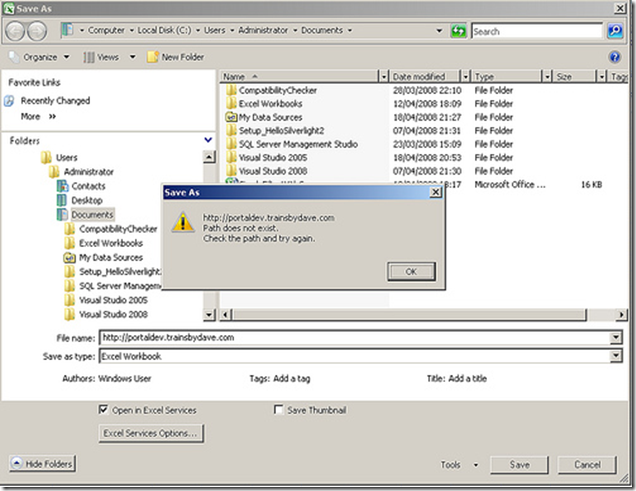Viewport: 636px width, 491px height.
Task: Sort by the Date modified column header
Action: (424, 76)
